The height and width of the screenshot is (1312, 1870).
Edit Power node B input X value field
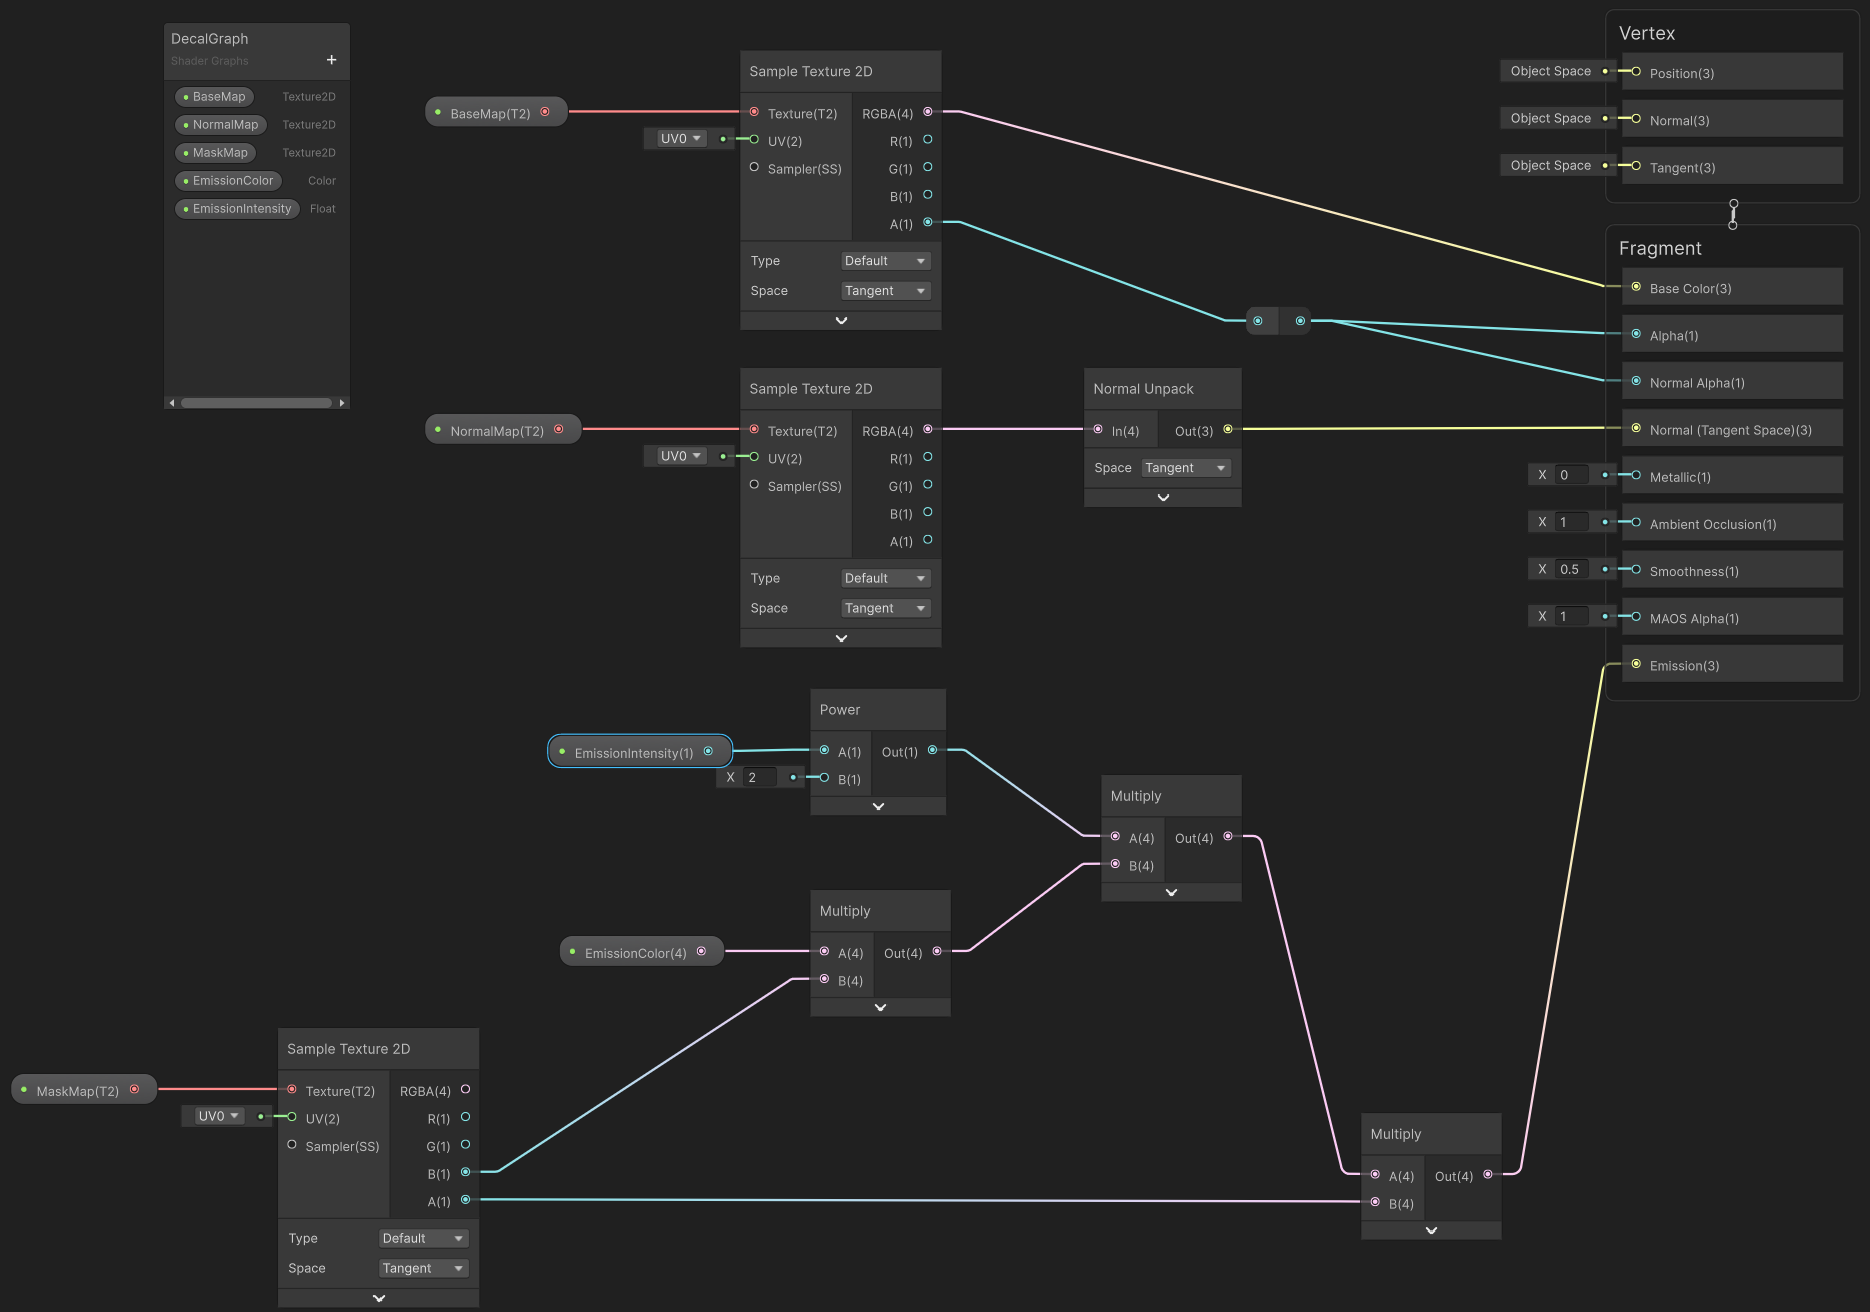(759, 777)
